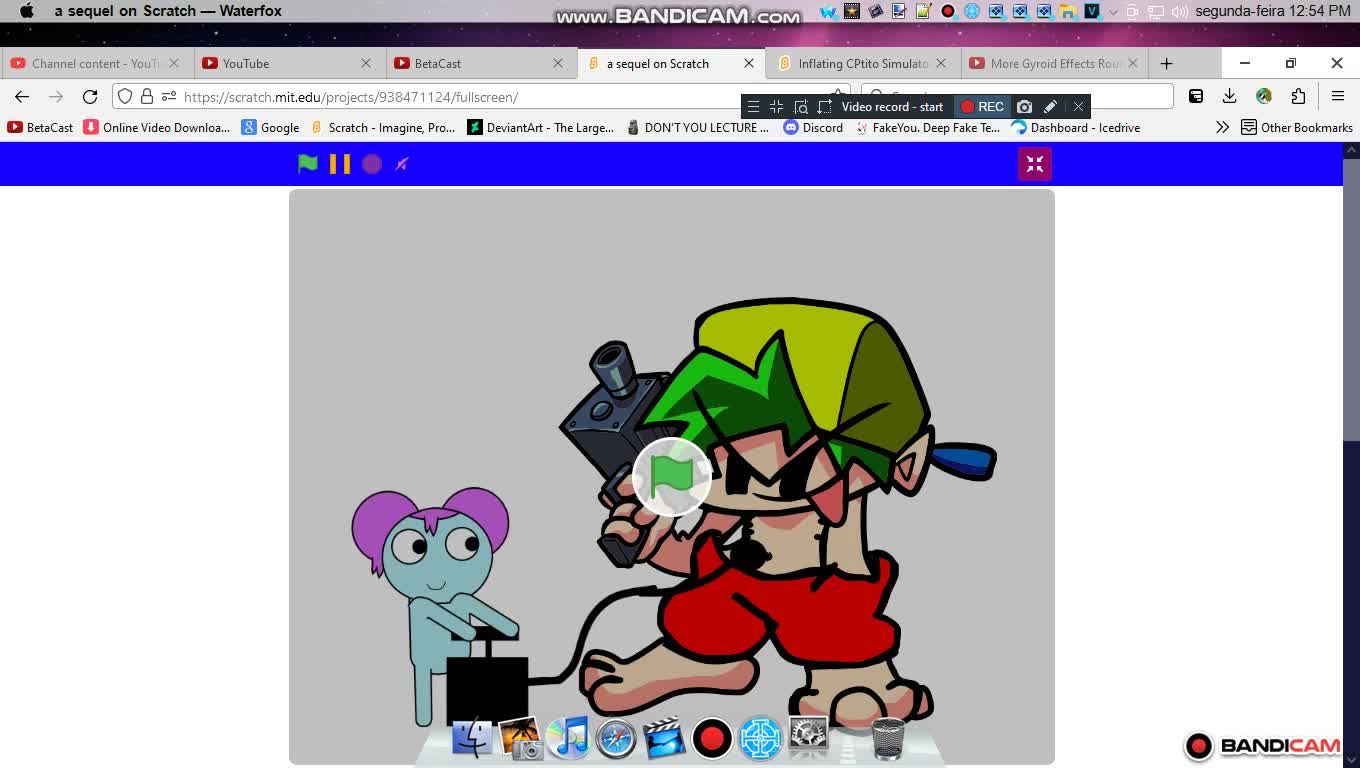
Task: Switch to the Inflating CPtito Simulator tab
Action: (x=863, y=63)
